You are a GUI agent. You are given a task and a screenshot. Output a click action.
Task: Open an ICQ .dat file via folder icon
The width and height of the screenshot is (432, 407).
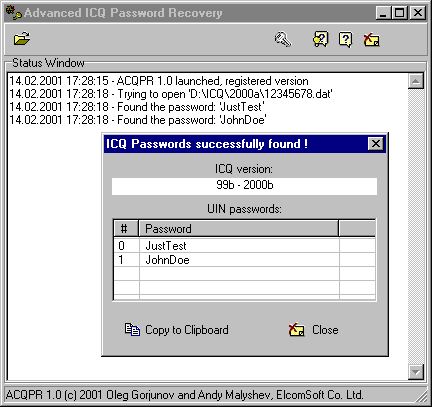point(22,39)
